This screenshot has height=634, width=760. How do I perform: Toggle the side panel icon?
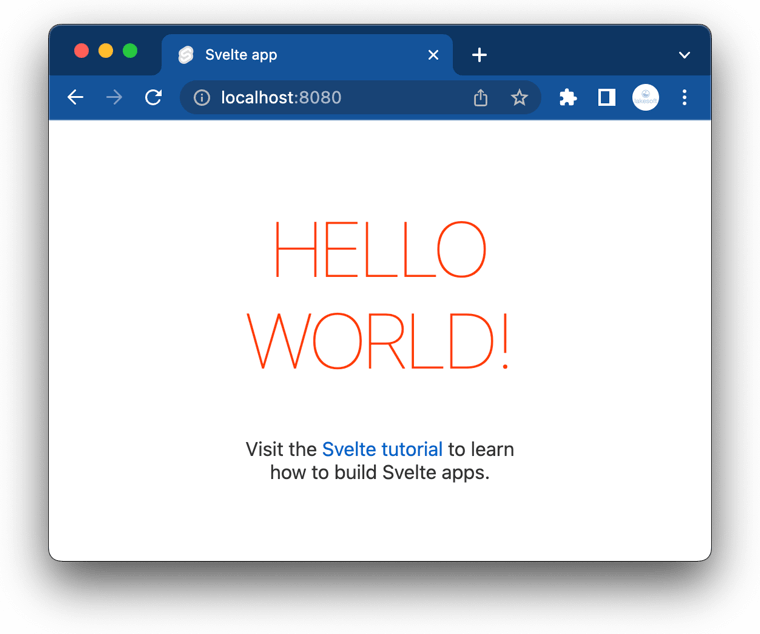coord(606,97)
